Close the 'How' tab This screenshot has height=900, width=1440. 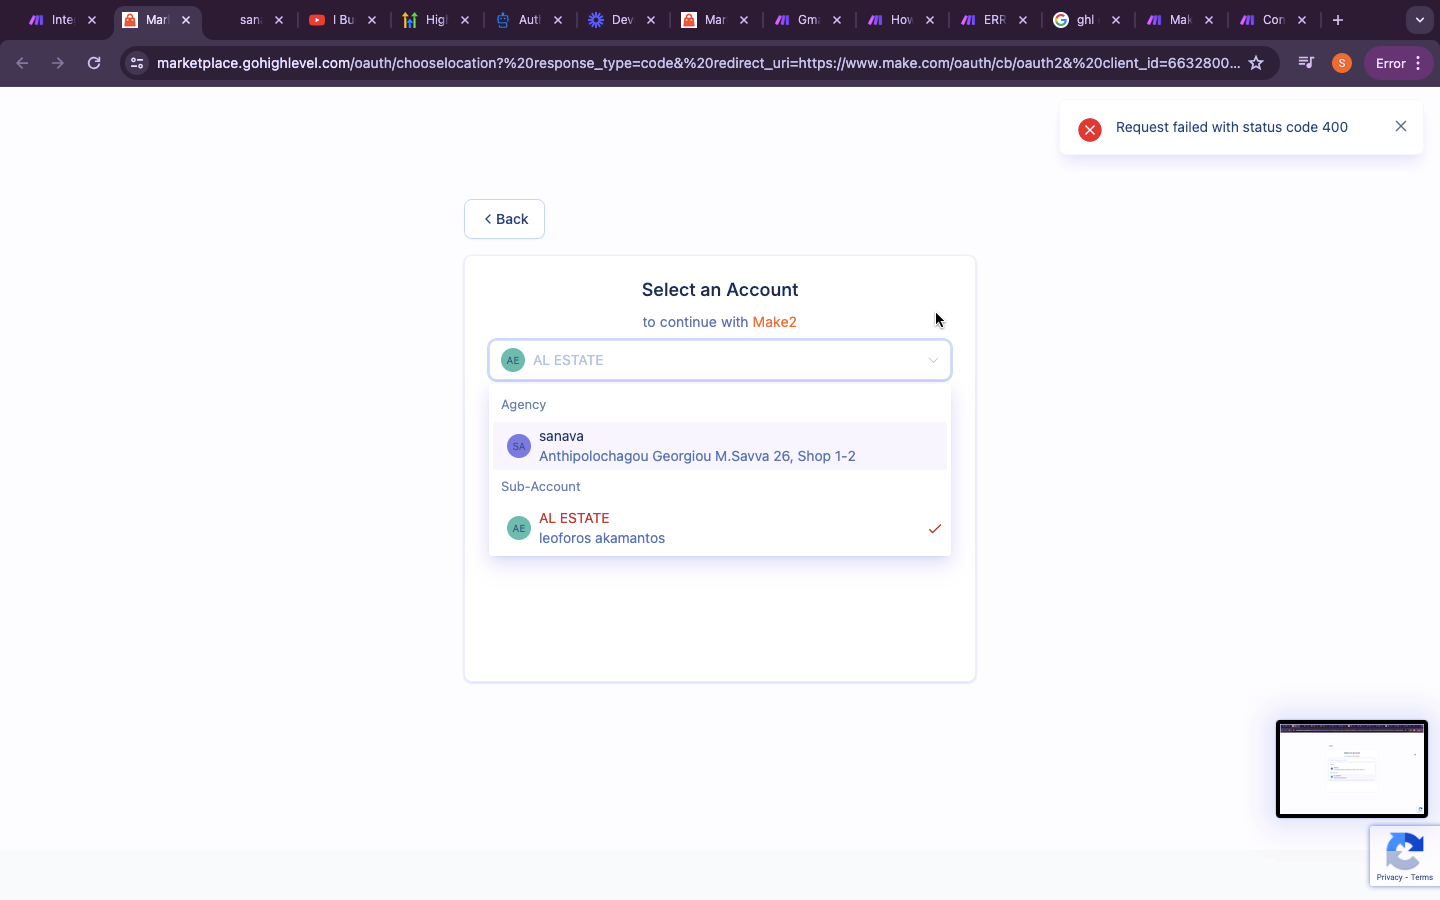coord(930,20)
